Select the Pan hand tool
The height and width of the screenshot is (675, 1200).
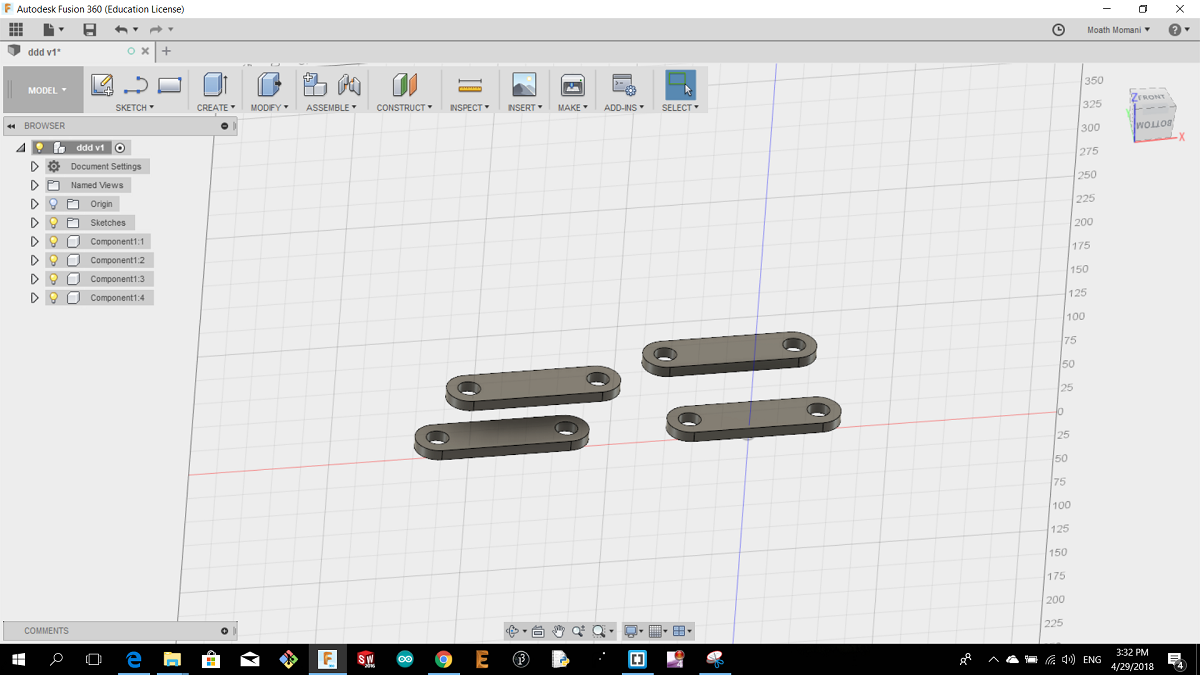559,631
